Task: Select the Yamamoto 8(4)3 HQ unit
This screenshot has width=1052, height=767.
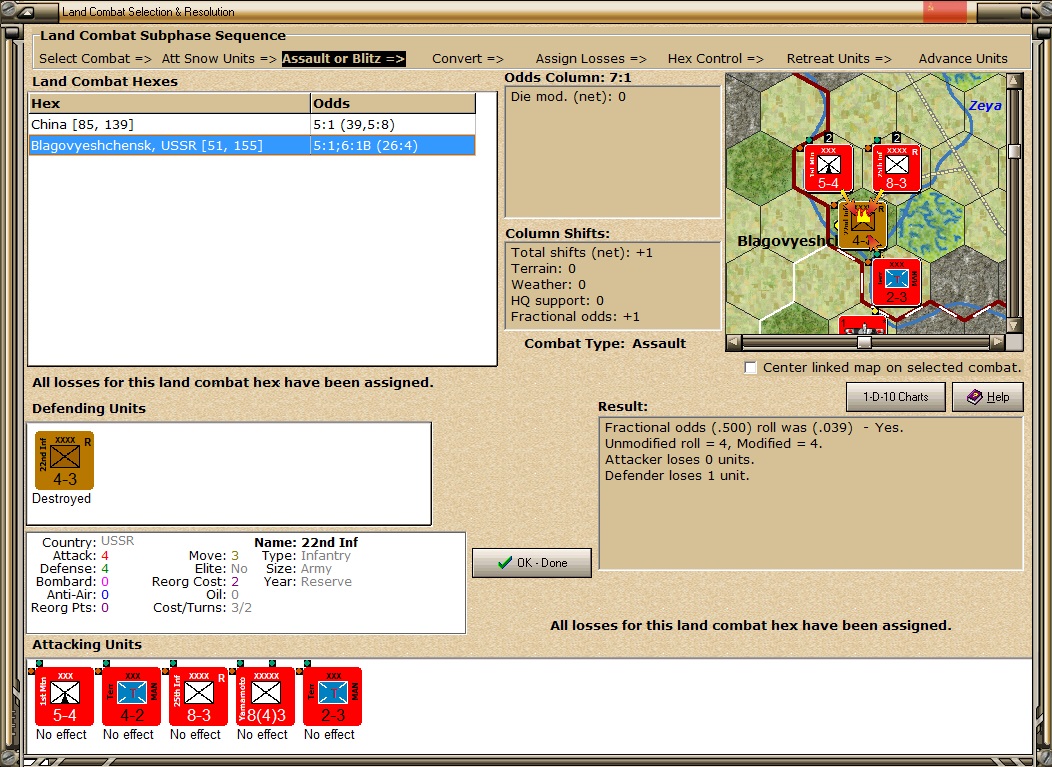Action: click(x=266, y=697)
